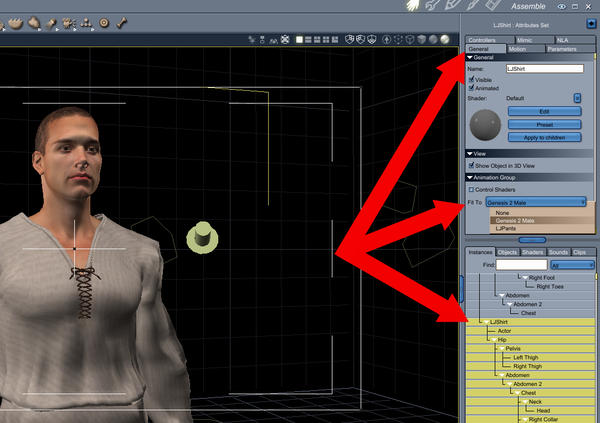Screen dimensions: 600x423
Task: Click the shader Edit button
Action: coord(545,111)
